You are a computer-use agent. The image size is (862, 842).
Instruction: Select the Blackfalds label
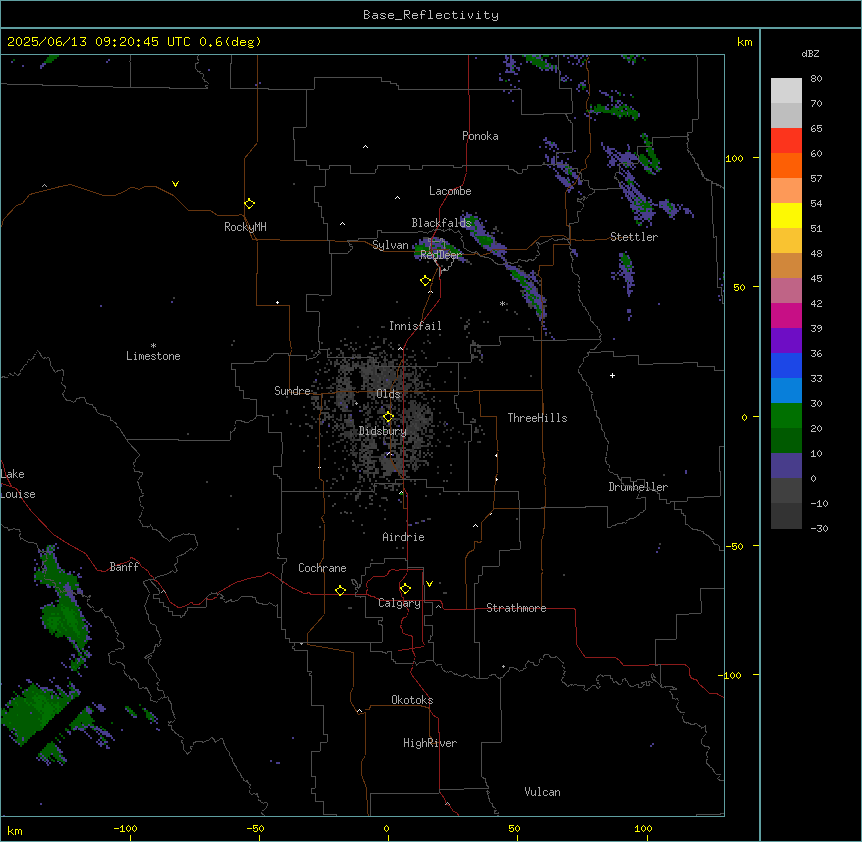[x=441, y=223]
